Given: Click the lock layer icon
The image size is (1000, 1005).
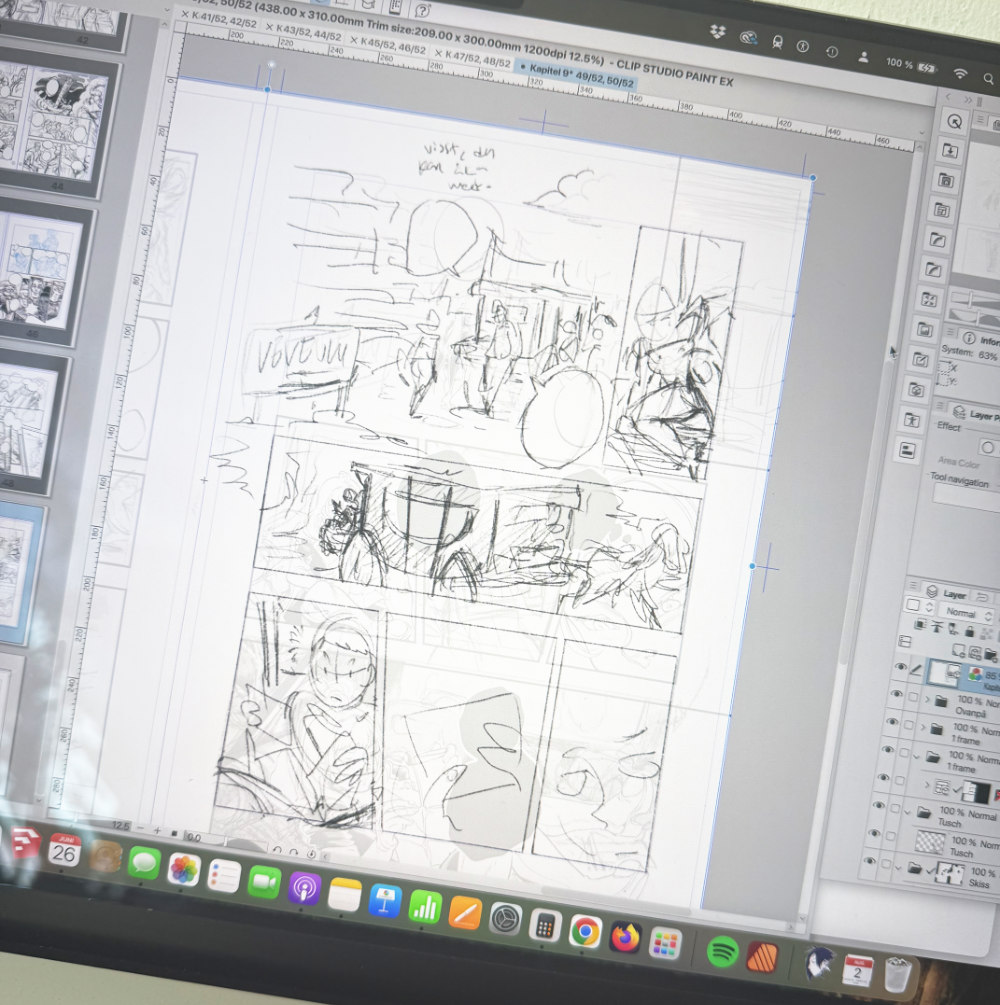Looking at the screenshot, I should [x=968, y=631].
